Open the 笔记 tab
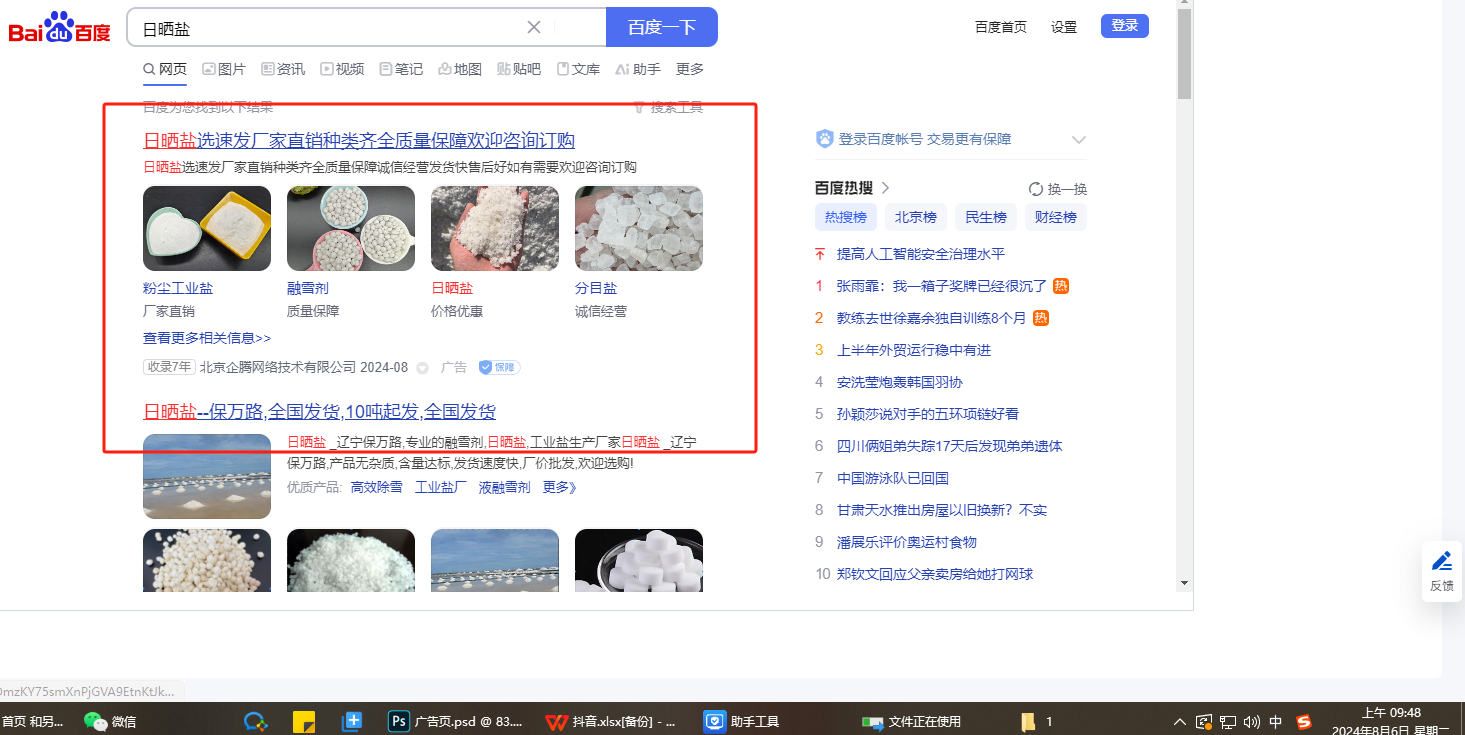 pos(401,69)
